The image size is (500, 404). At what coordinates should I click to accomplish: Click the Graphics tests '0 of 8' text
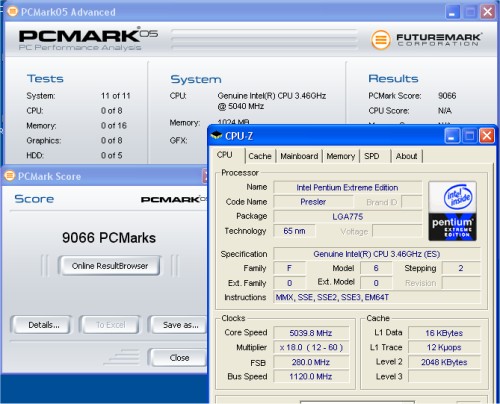click(112, 140)
